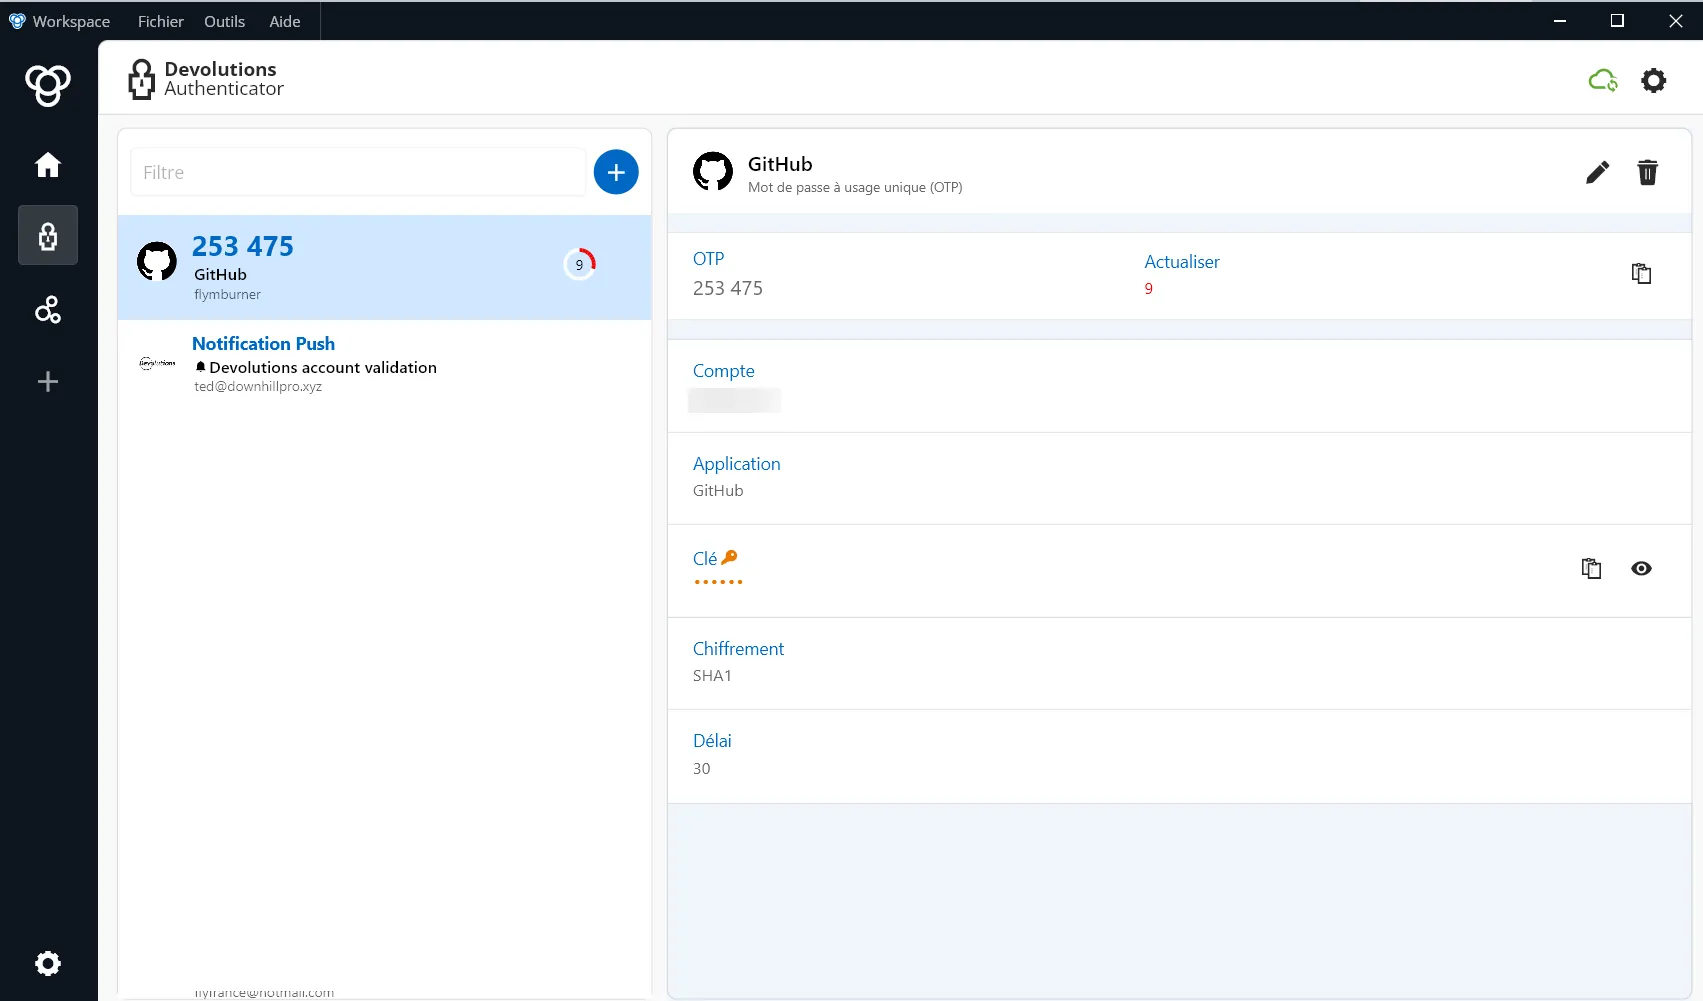Click the plus icon in left sidebar
This screenshot has width=1703, height=1001.
(x=48, y=382)
